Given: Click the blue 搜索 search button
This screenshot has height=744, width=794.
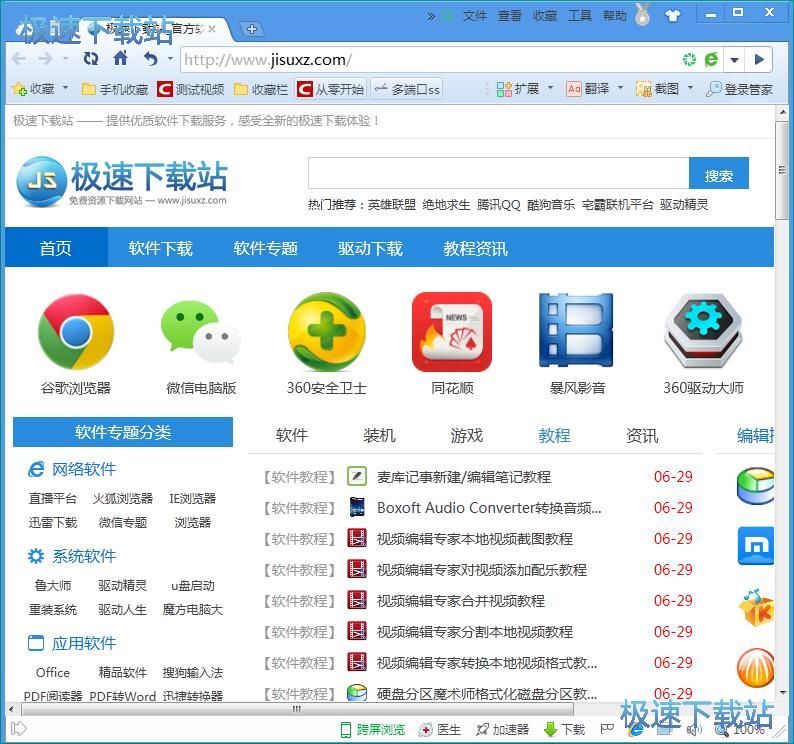Looking at the screenshot, I should [x=719, y=173].
